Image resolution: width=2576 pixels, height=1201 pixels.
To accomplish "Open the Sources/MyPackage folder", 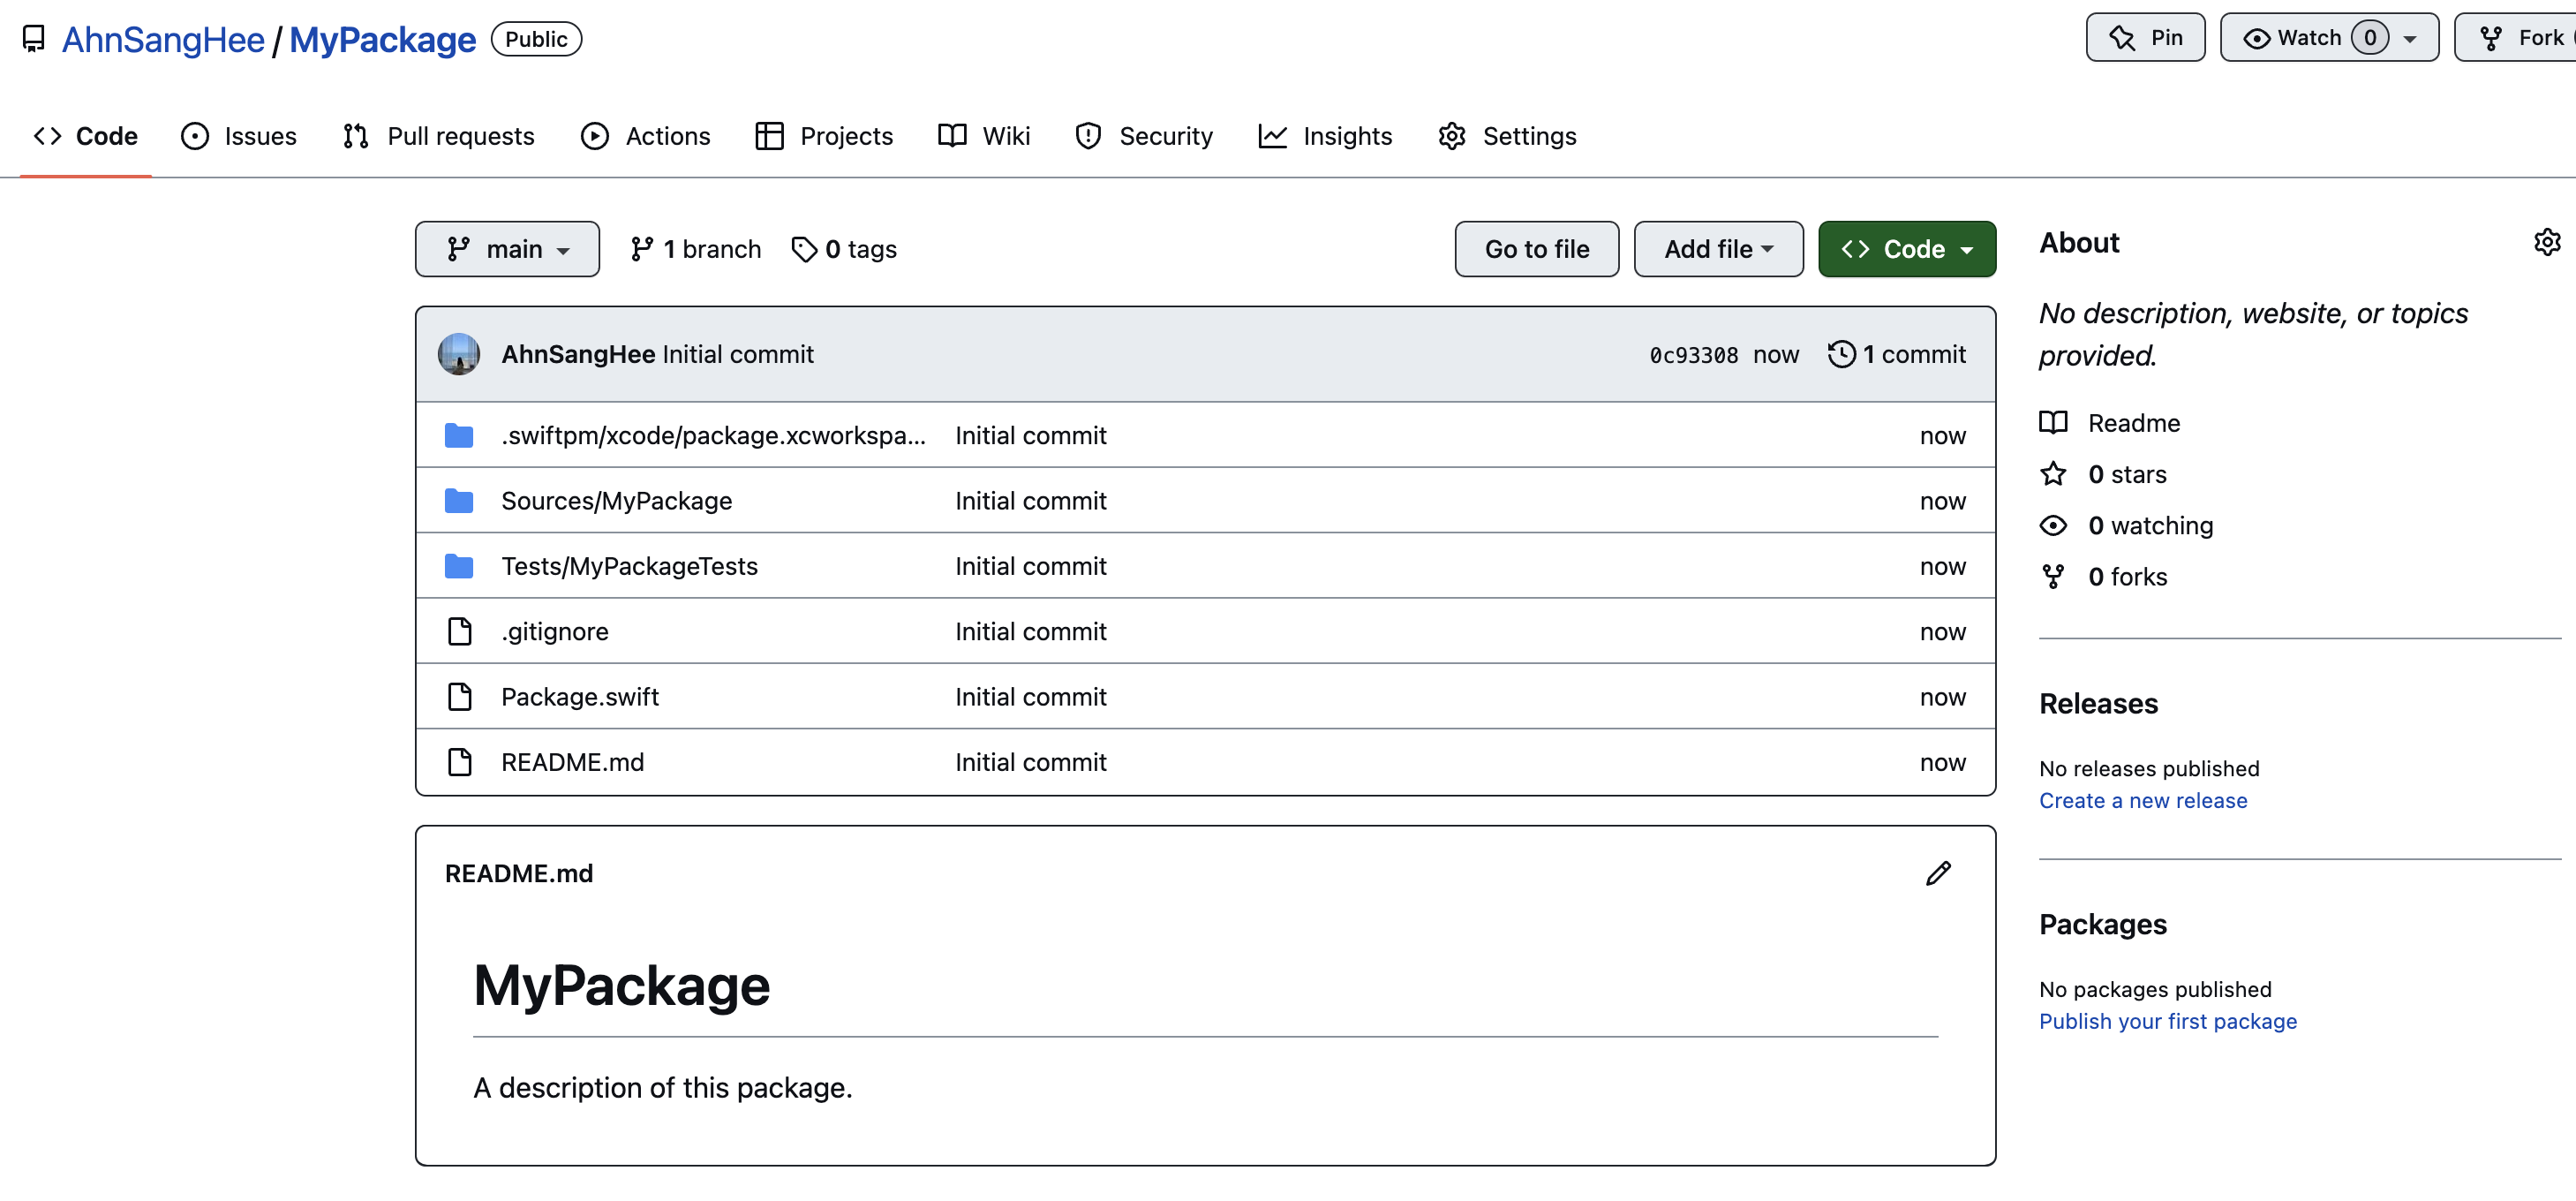I will pyautogui.click(x=616, y=500).
